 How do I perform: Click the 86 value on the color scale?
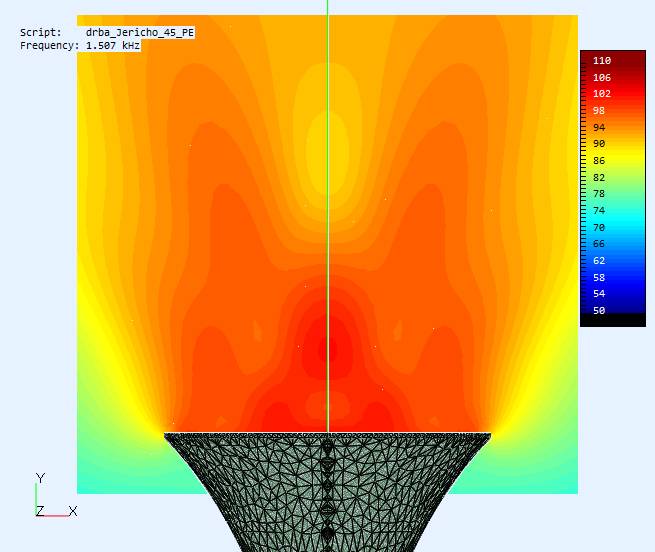click(x=599, y=160)
